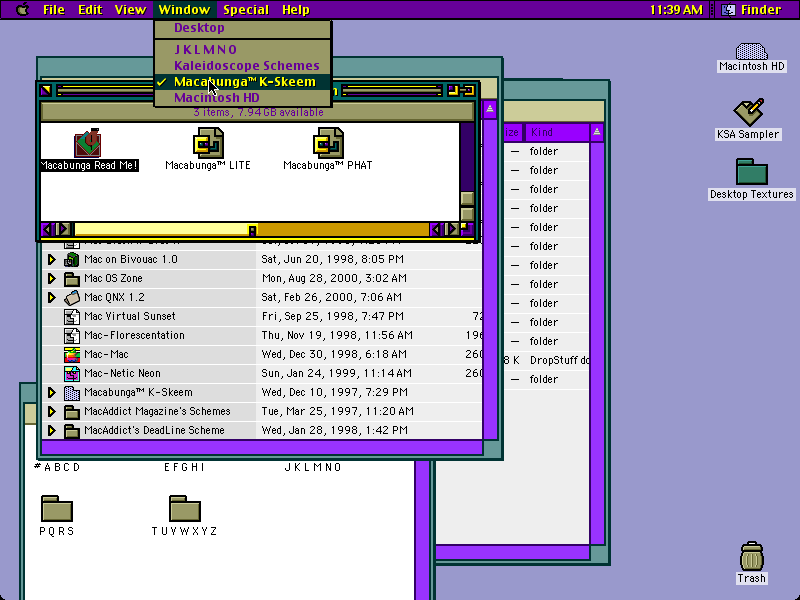This screenshot has height=600, width=800.
Task: Select the Mac-Florescentation scheme icon
Action: pos(71,336)
